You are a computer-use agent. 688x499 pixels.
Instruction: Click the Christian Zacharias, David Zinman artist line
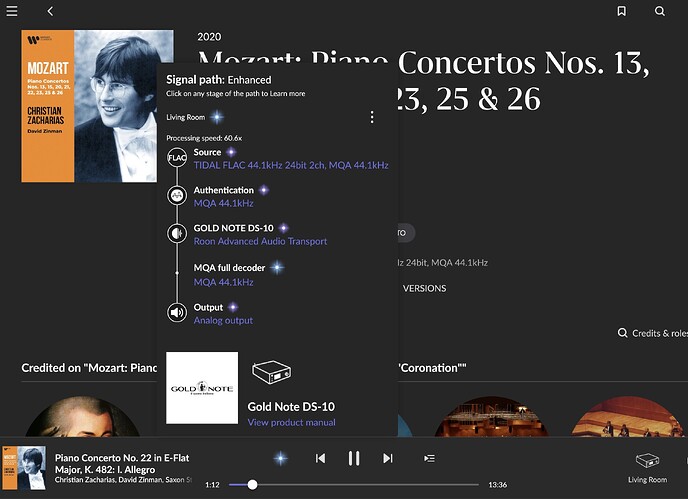click(x=123, y=480)
